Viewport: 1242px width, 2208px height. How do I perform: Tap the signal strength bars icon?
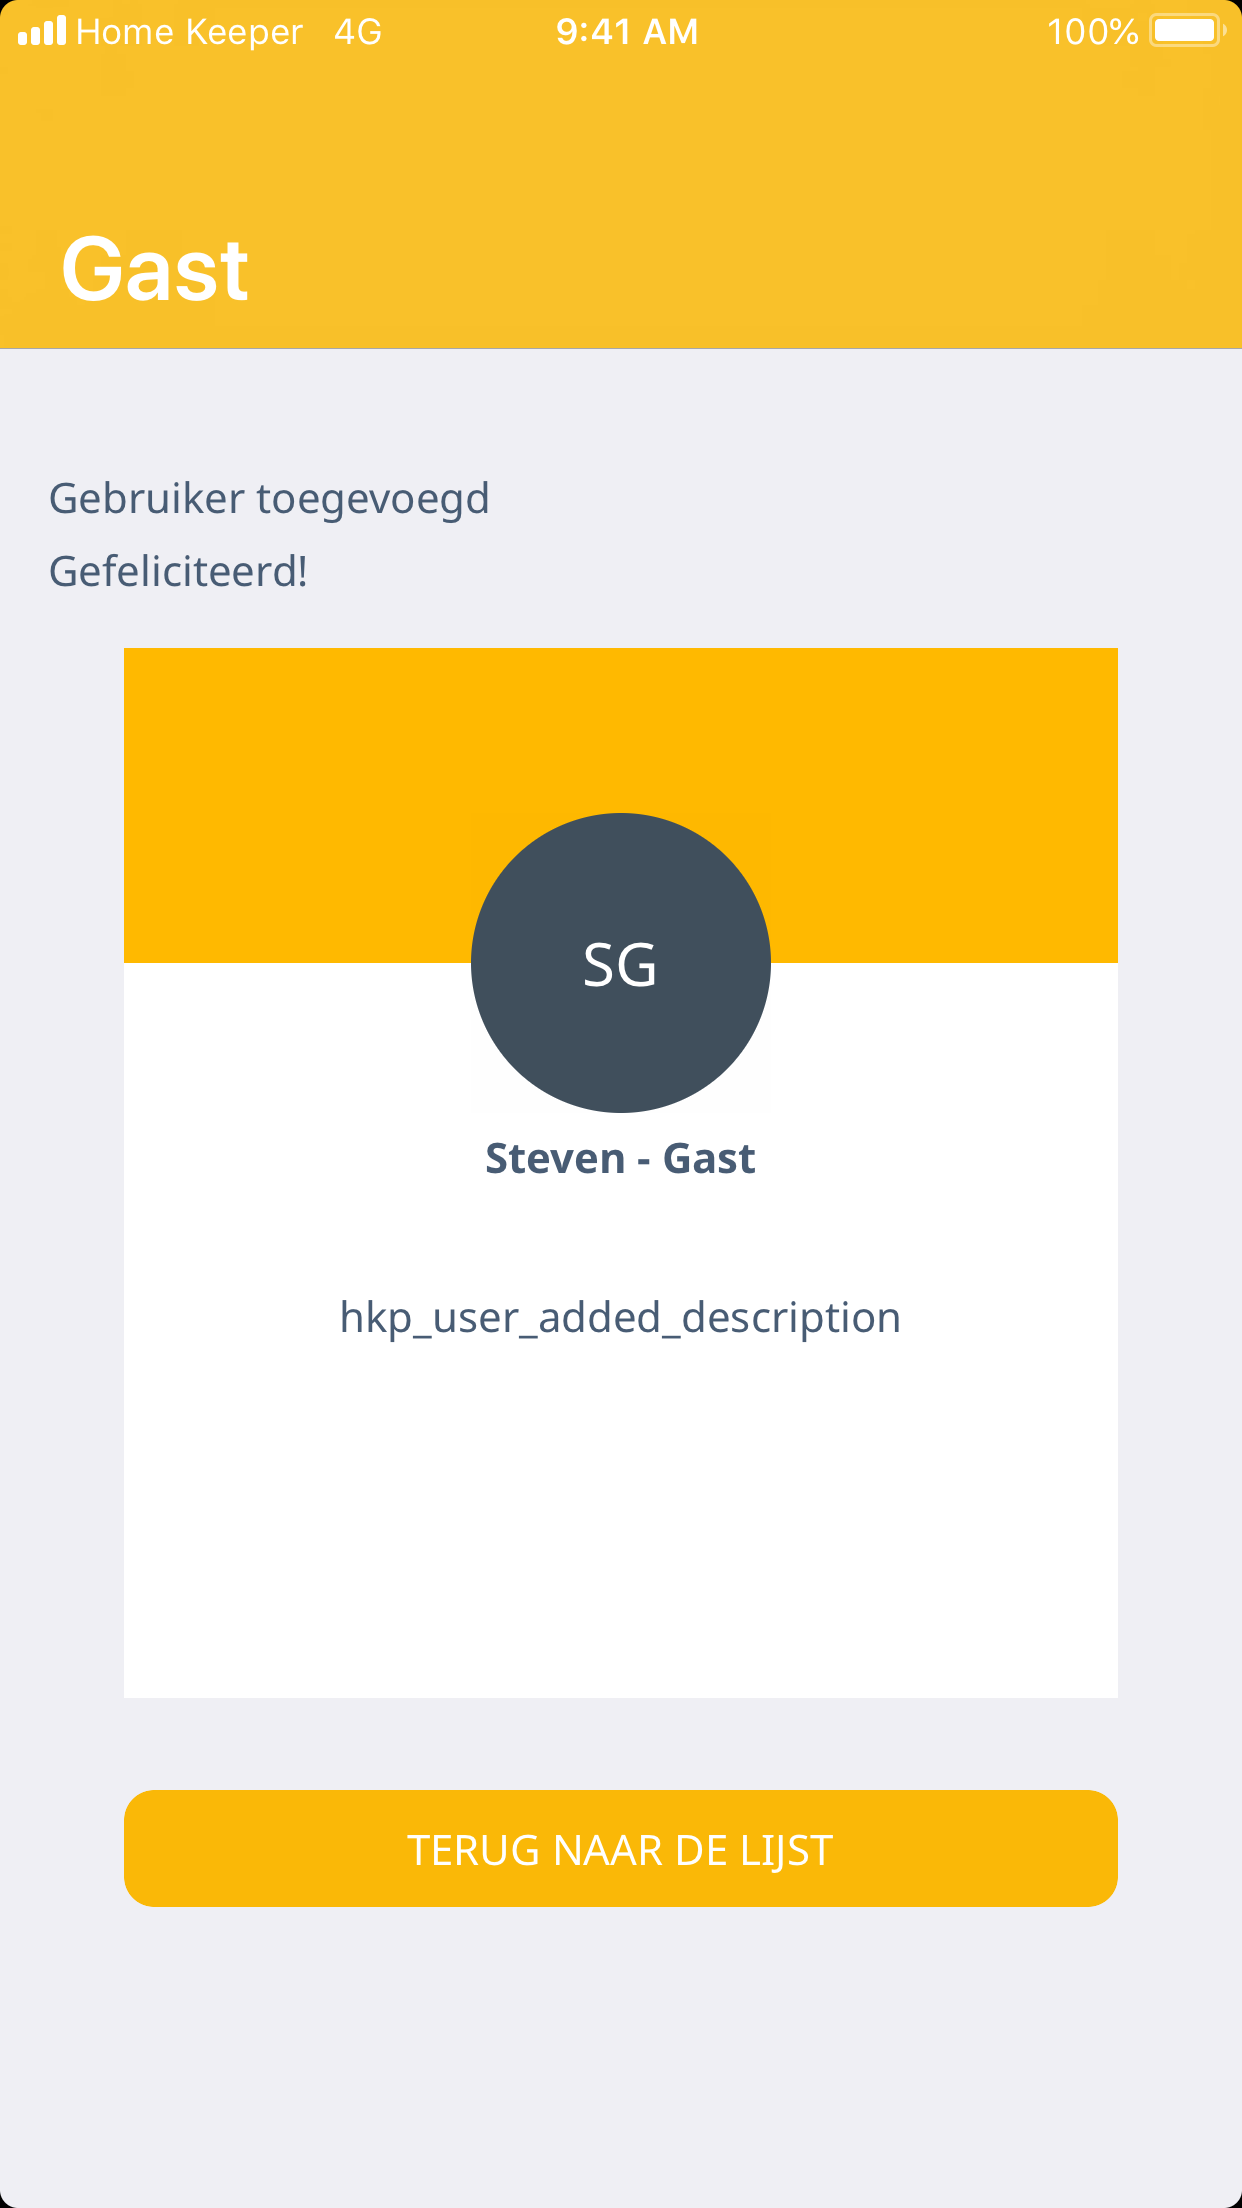(x=42, y=32)
